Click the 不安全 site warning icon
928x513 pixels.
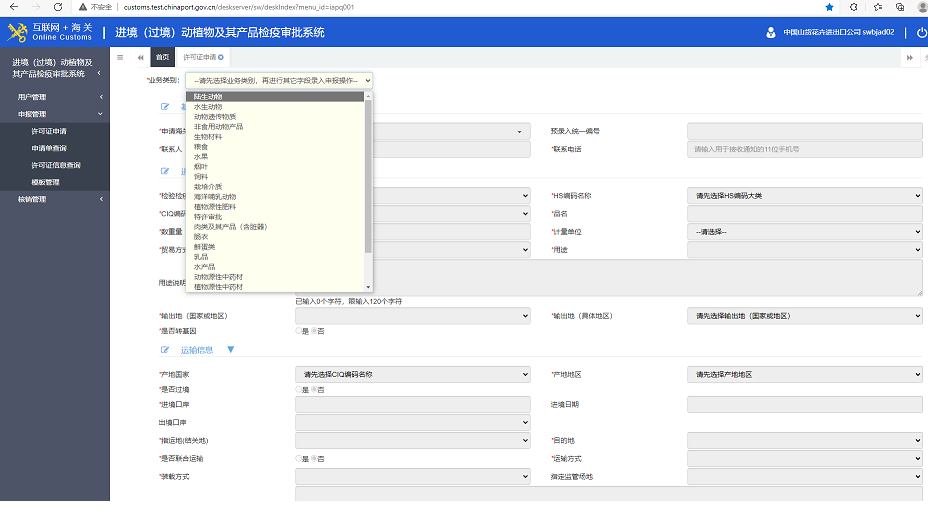[x=83, y=7]
